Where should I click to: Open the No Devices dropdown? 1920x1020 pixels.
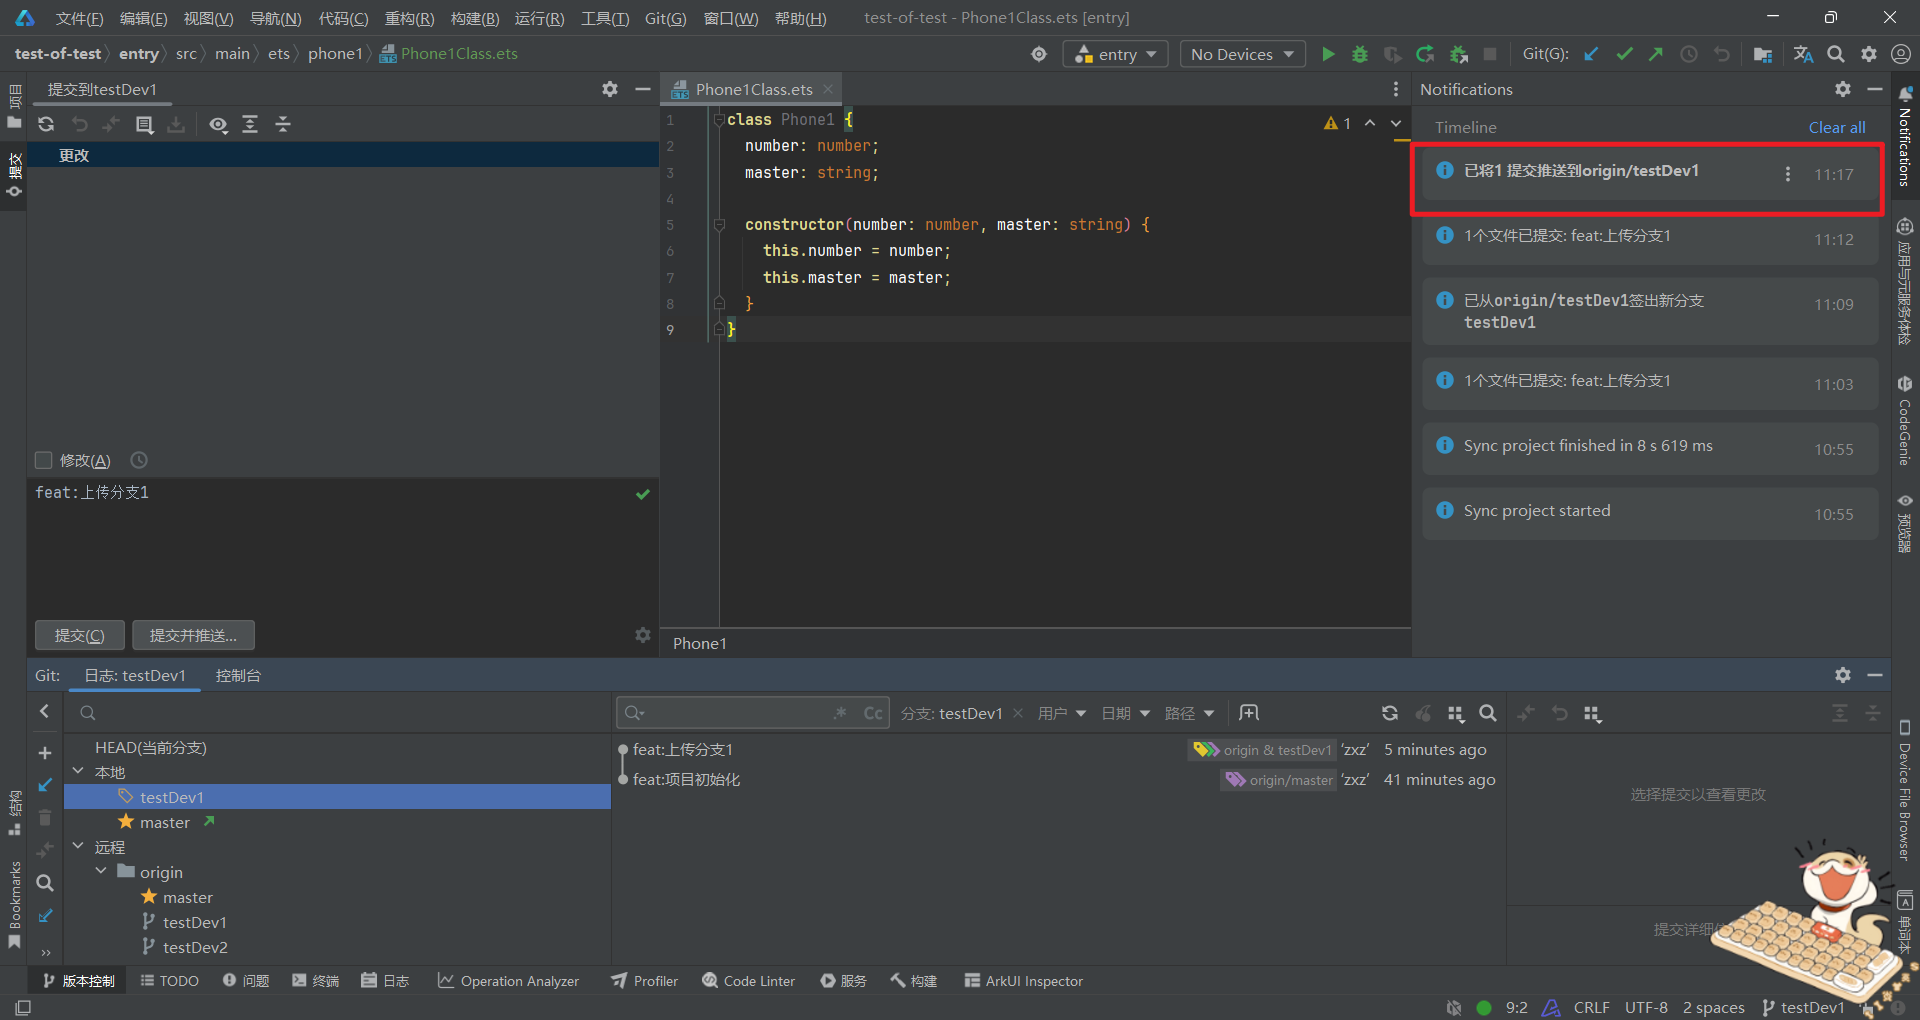click(x=1242, y=54)
